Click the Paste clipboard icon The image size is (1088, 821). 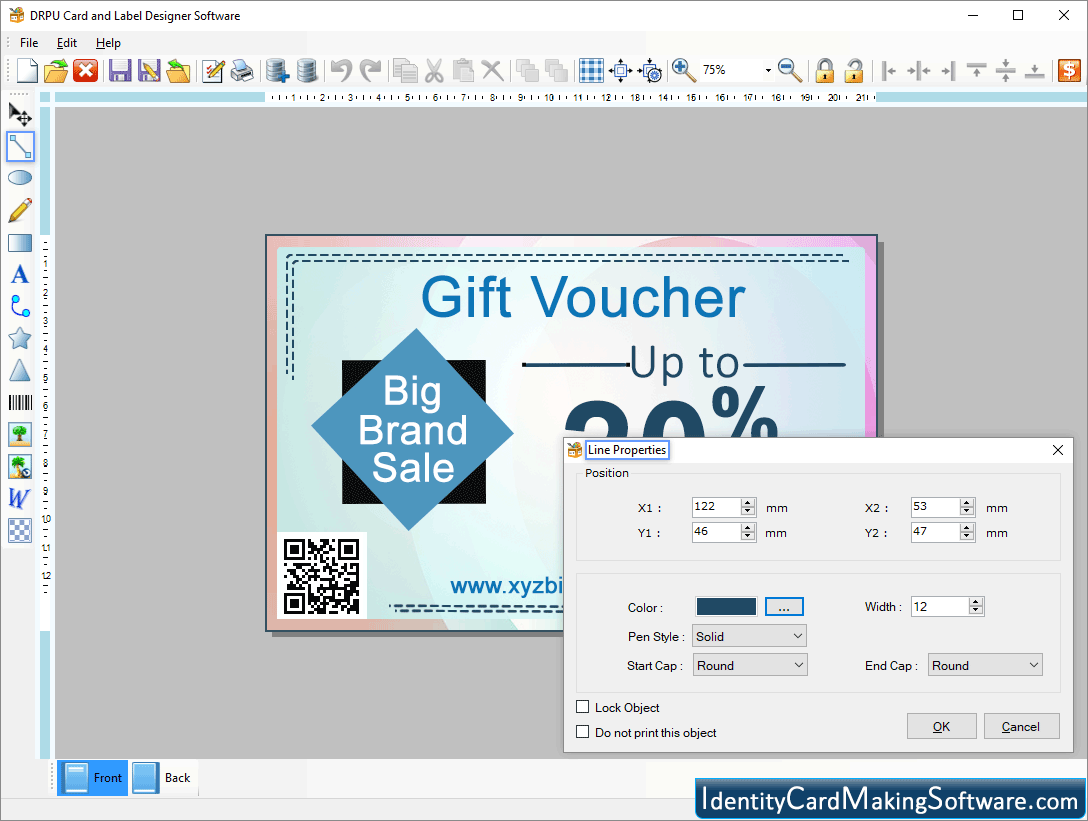click(463, 70)
